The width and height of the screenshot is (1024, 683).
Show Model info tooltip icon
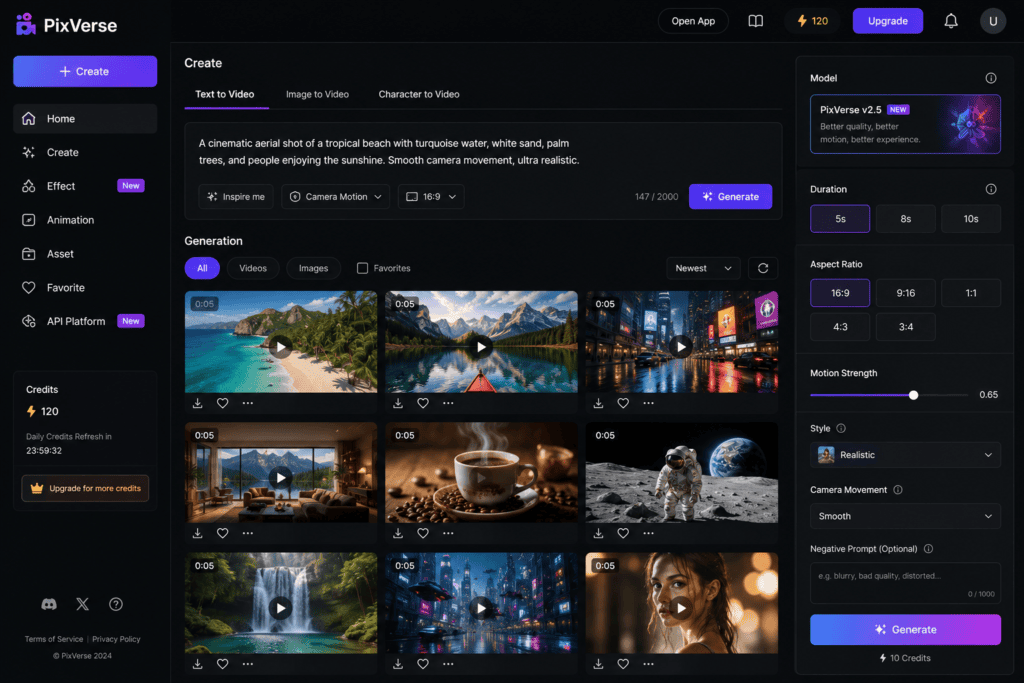pyautogui.click(x=991, y=78)
